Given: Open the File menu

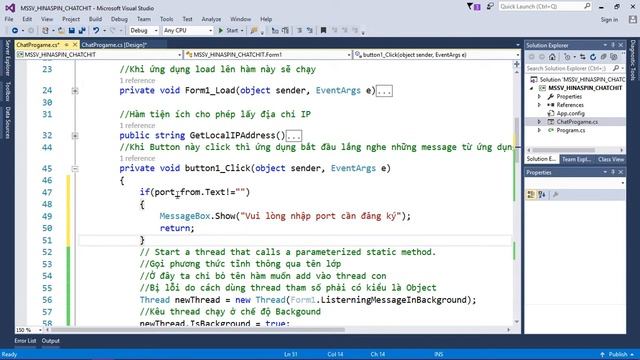Looking at the screenshot, I should 9,19.
